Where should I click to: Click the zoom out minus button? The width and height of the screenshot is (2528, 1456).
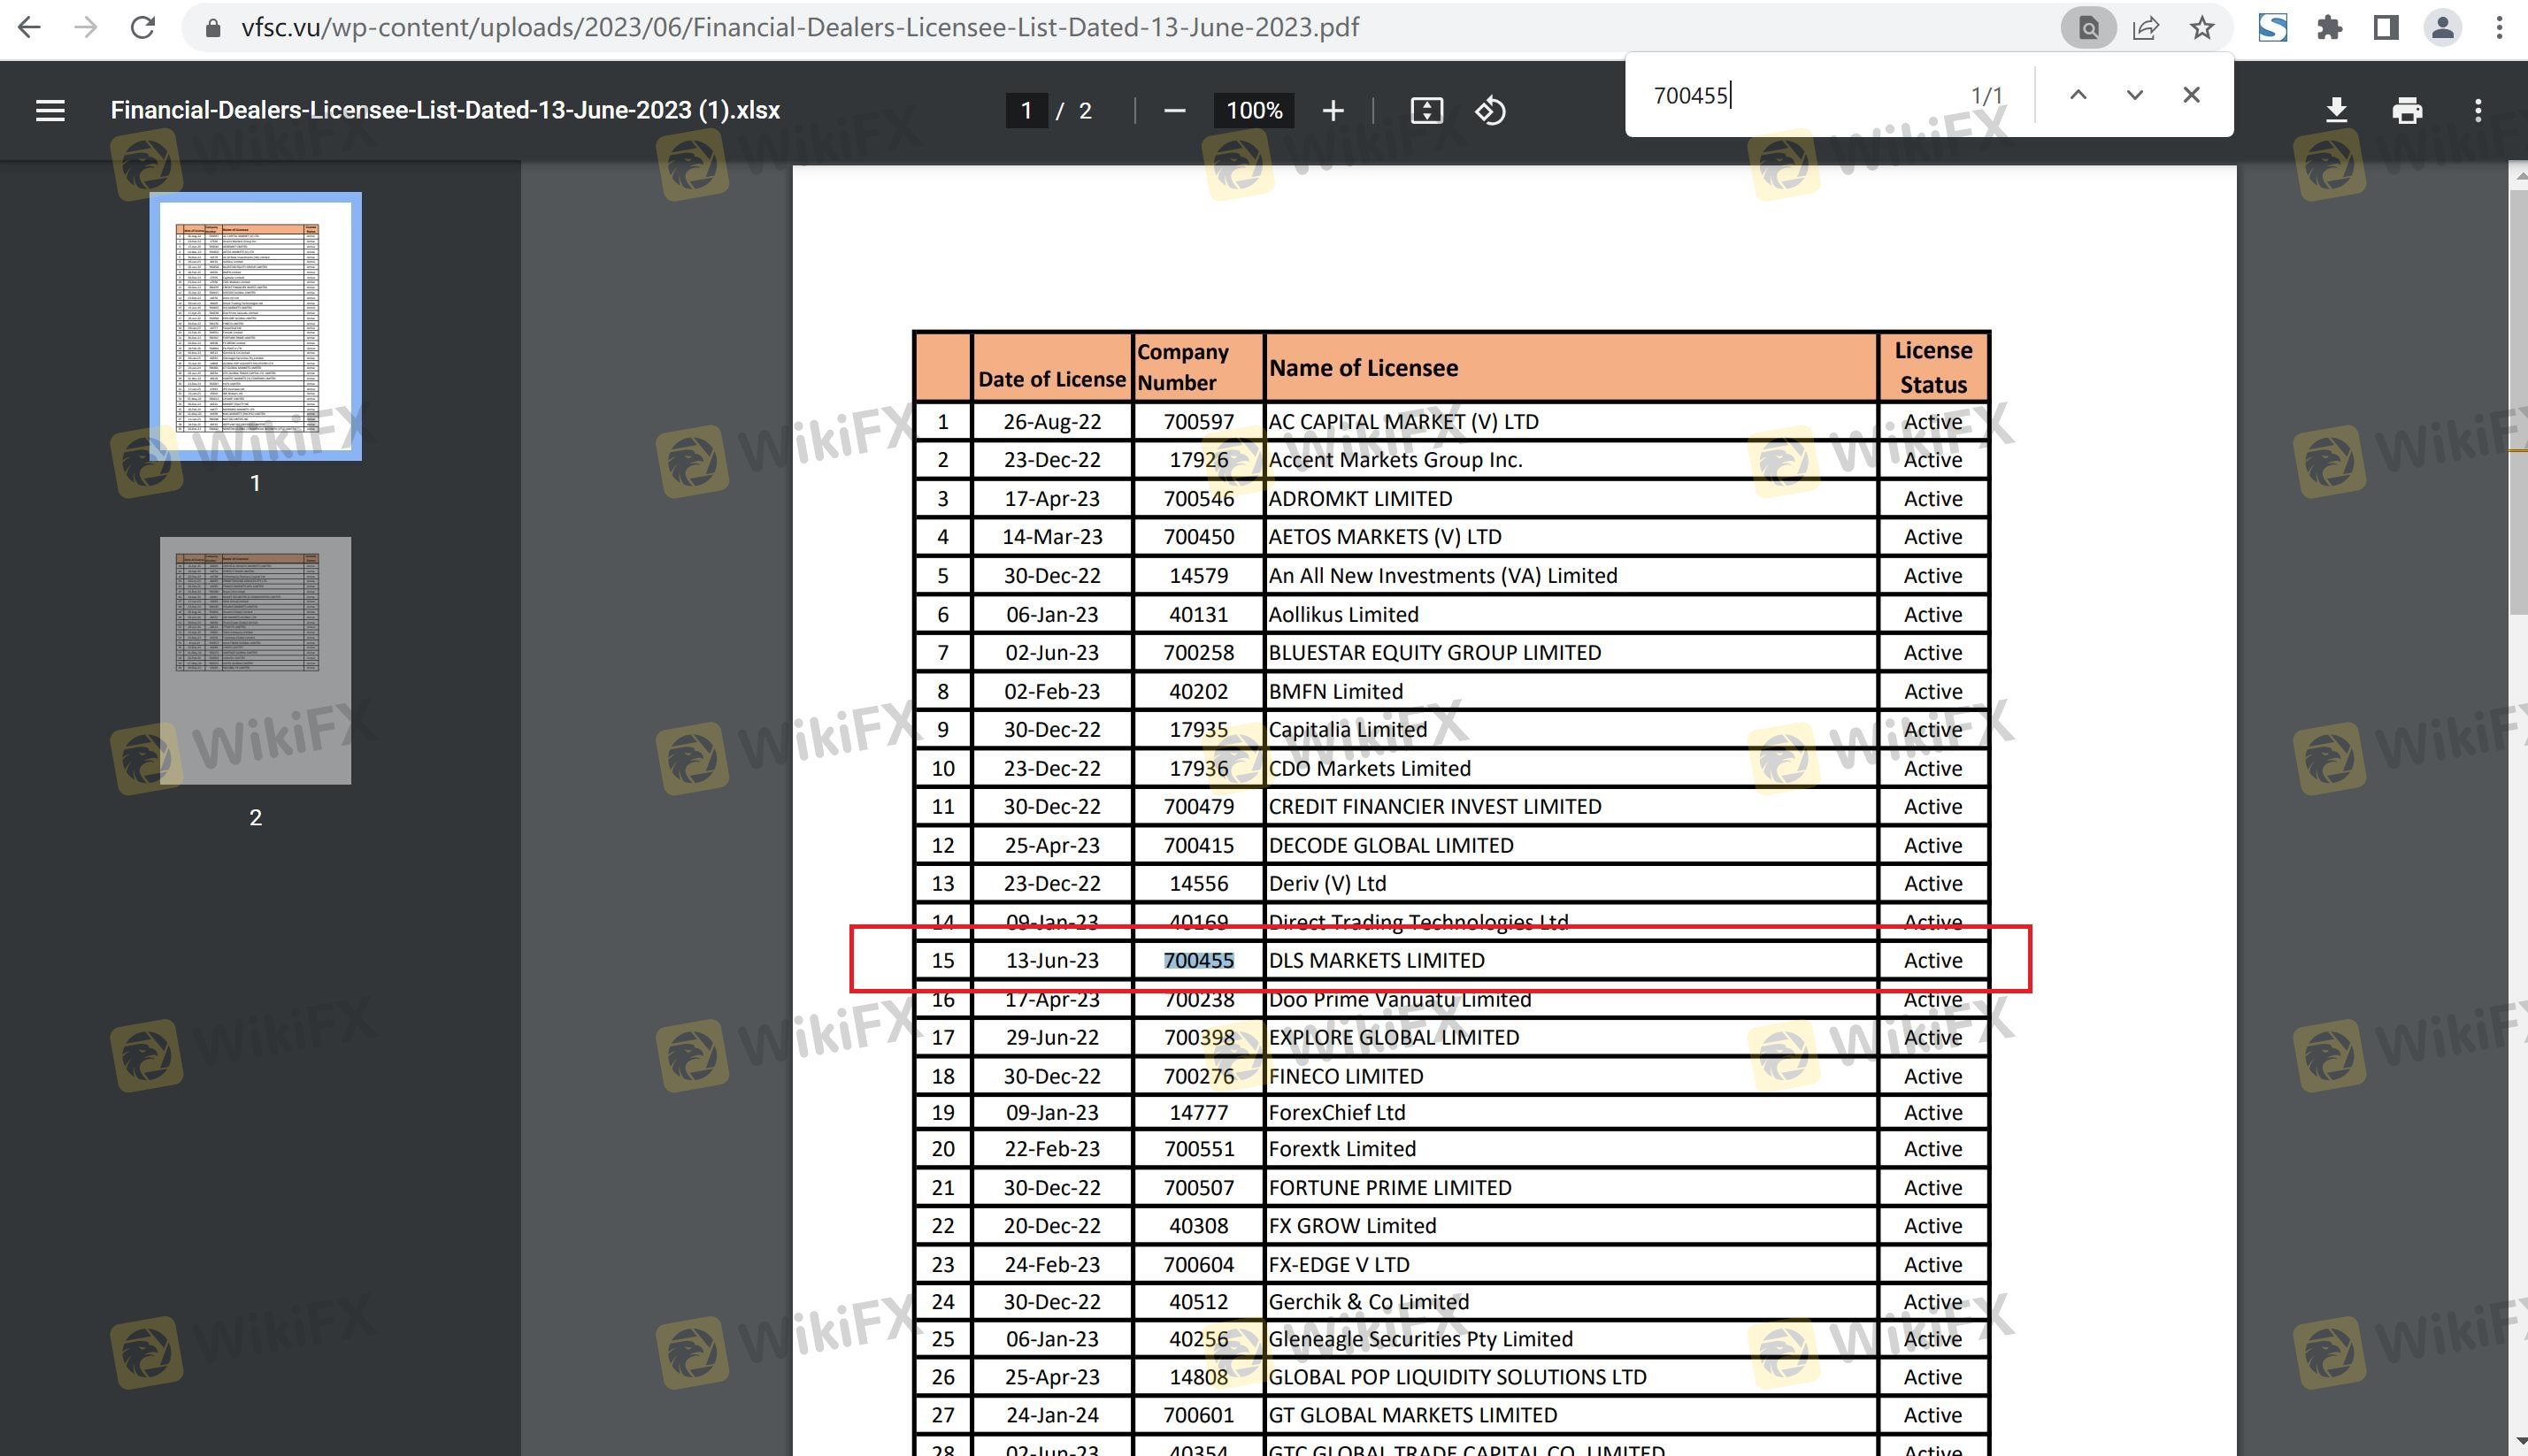click(x=1175, y=110)
